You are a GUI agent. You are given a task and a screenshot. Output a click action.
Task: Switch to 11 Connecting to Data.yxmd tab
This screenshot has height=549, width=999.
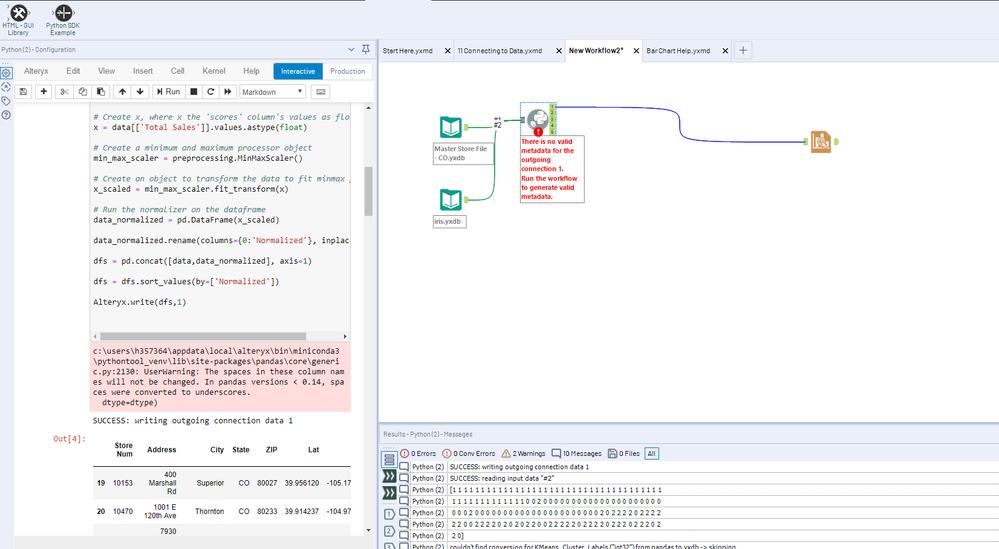click(500, 51)
